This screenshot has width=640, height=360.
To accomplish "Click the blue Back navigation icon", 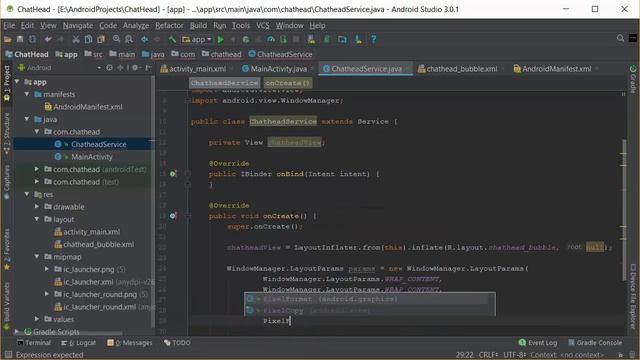I will [x=144, y=40].
